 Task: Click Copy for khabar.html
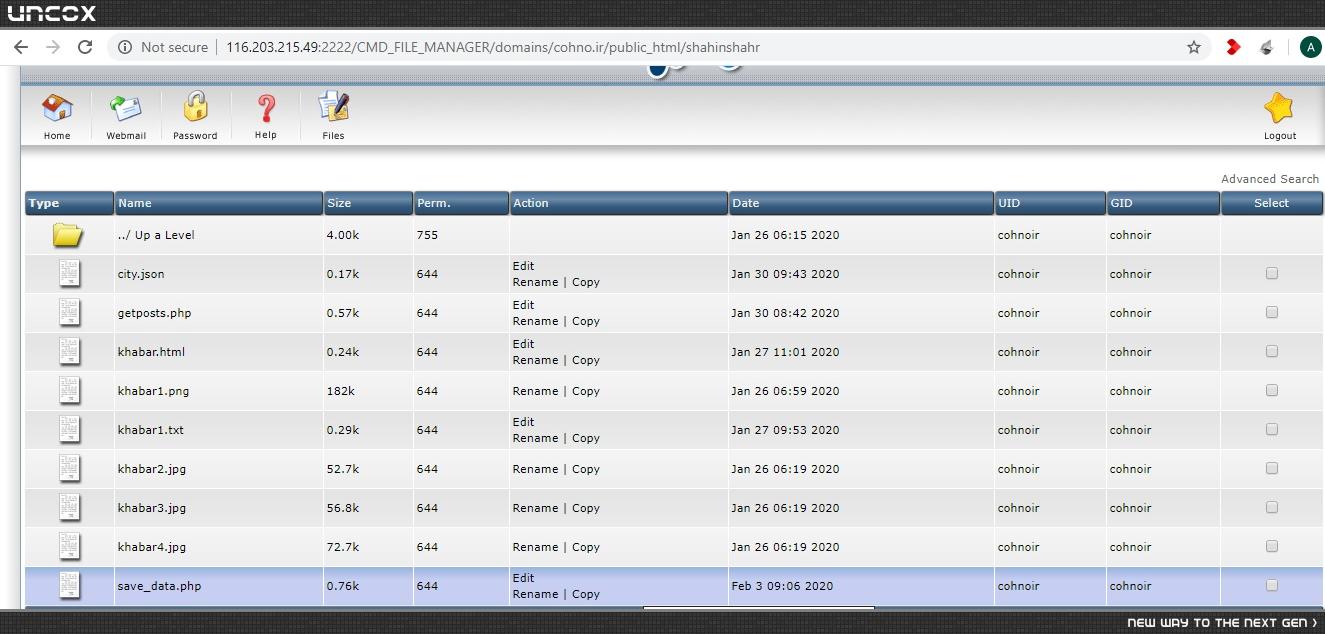pyautogui.click(x=586, y=360)
